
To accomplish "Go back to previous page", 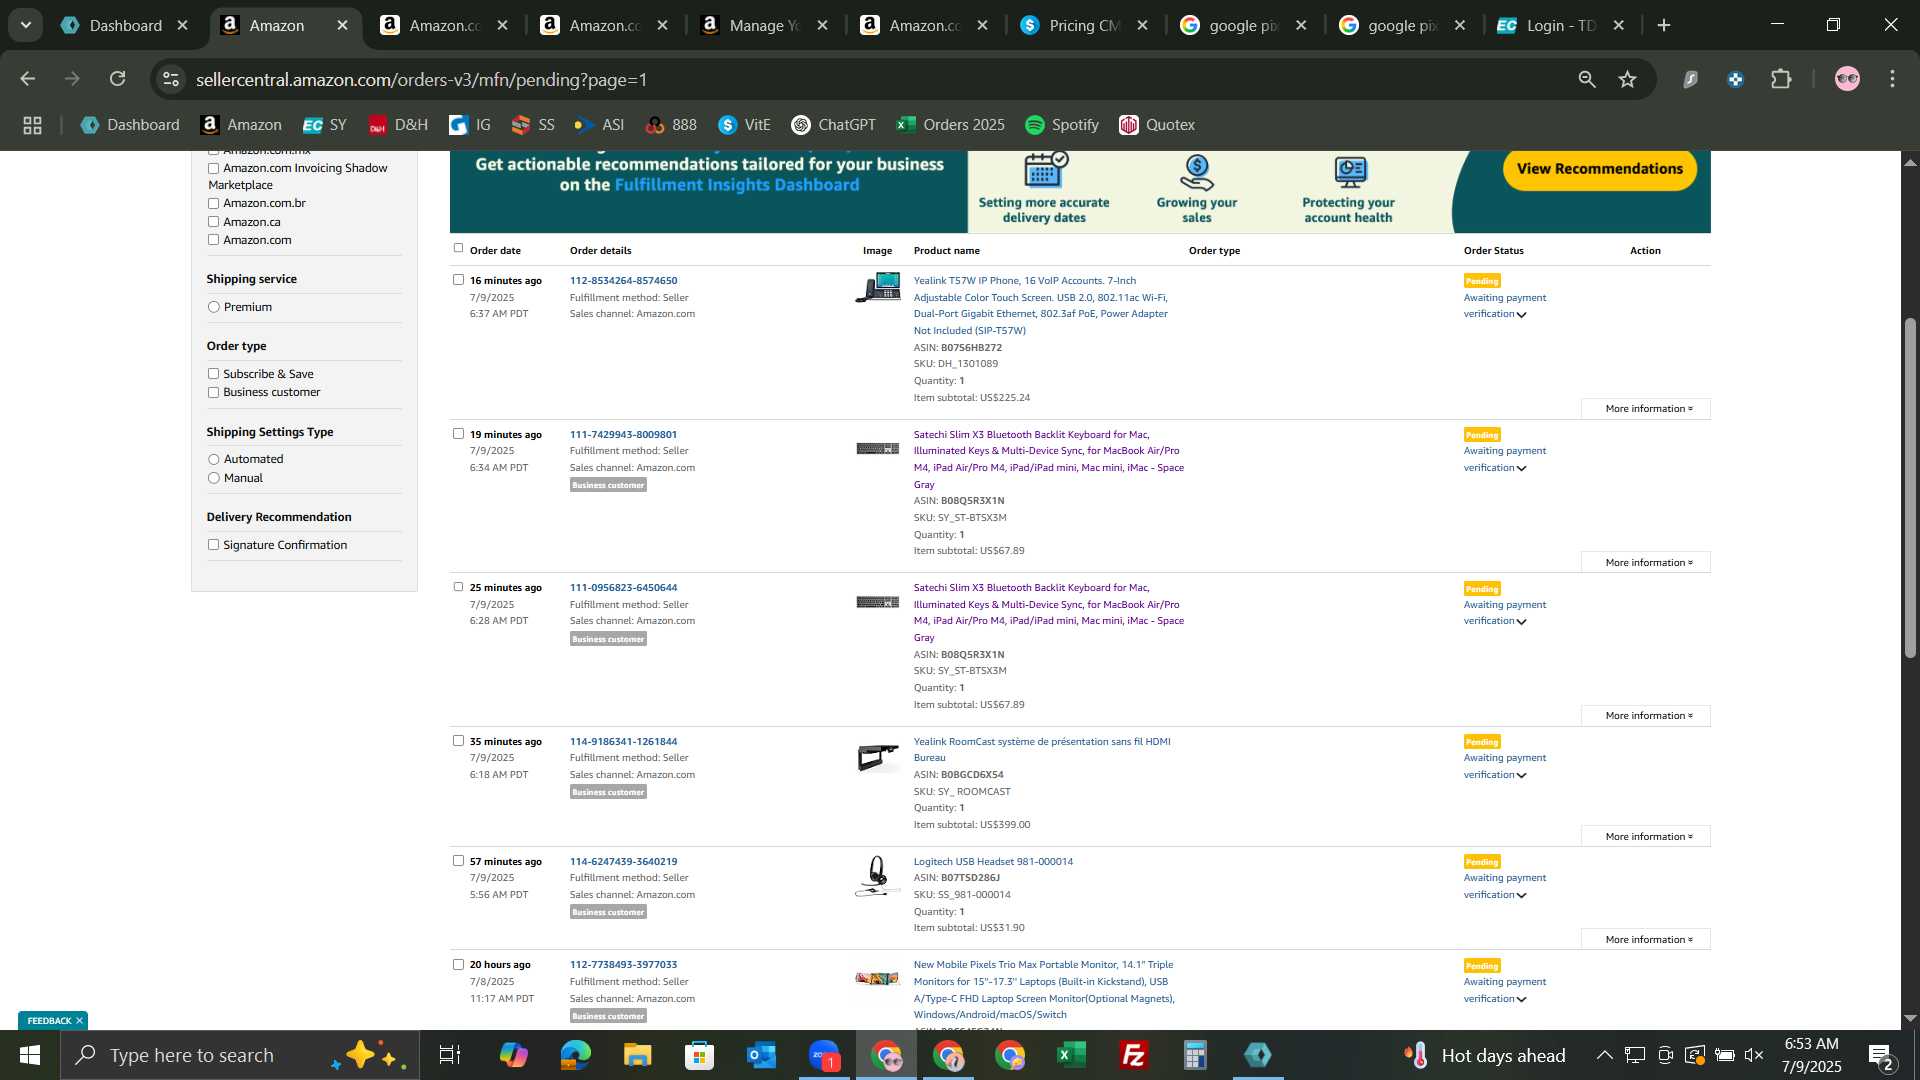I will [x=28, y=79].
